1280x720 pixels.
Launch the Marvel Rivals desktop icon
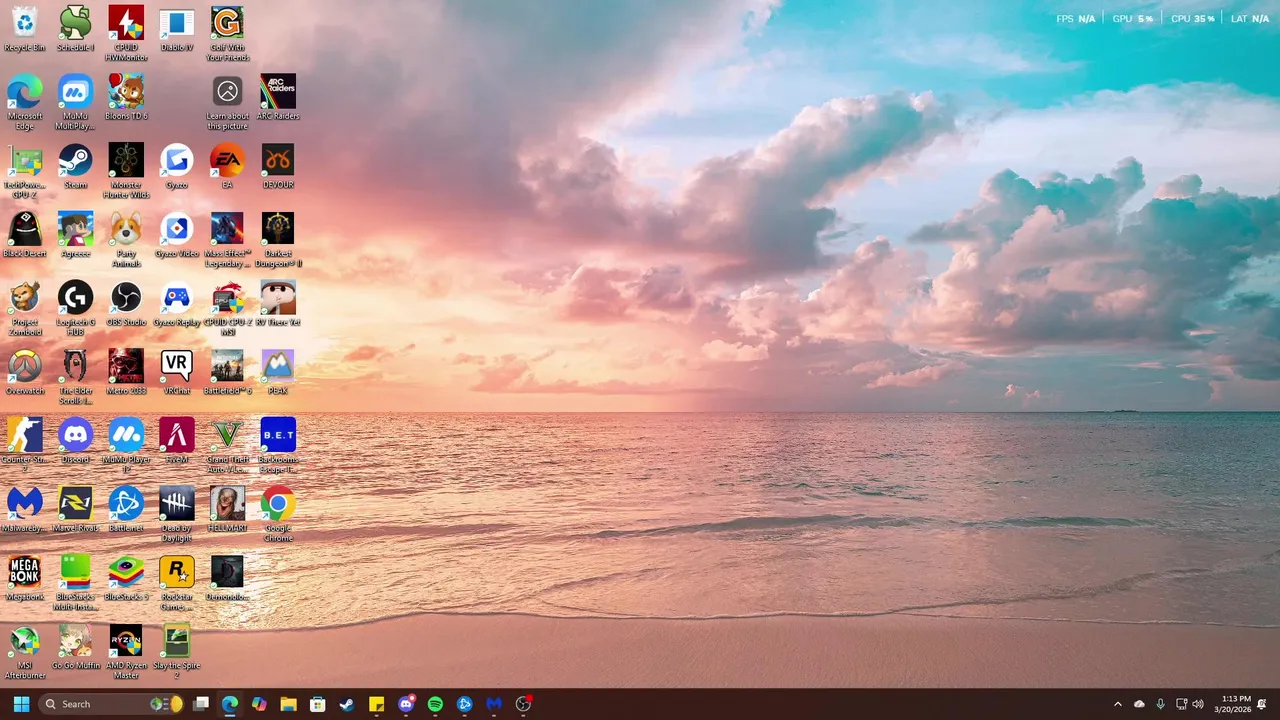tap(75, 510)
